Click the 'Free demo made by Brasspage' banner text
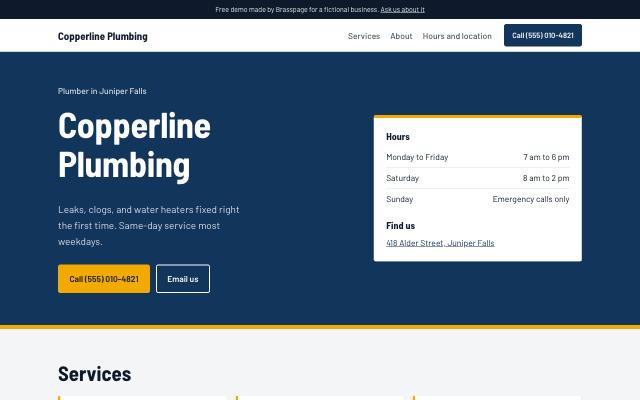The width and height of the screenshot is (640, 400). (297, 9)
